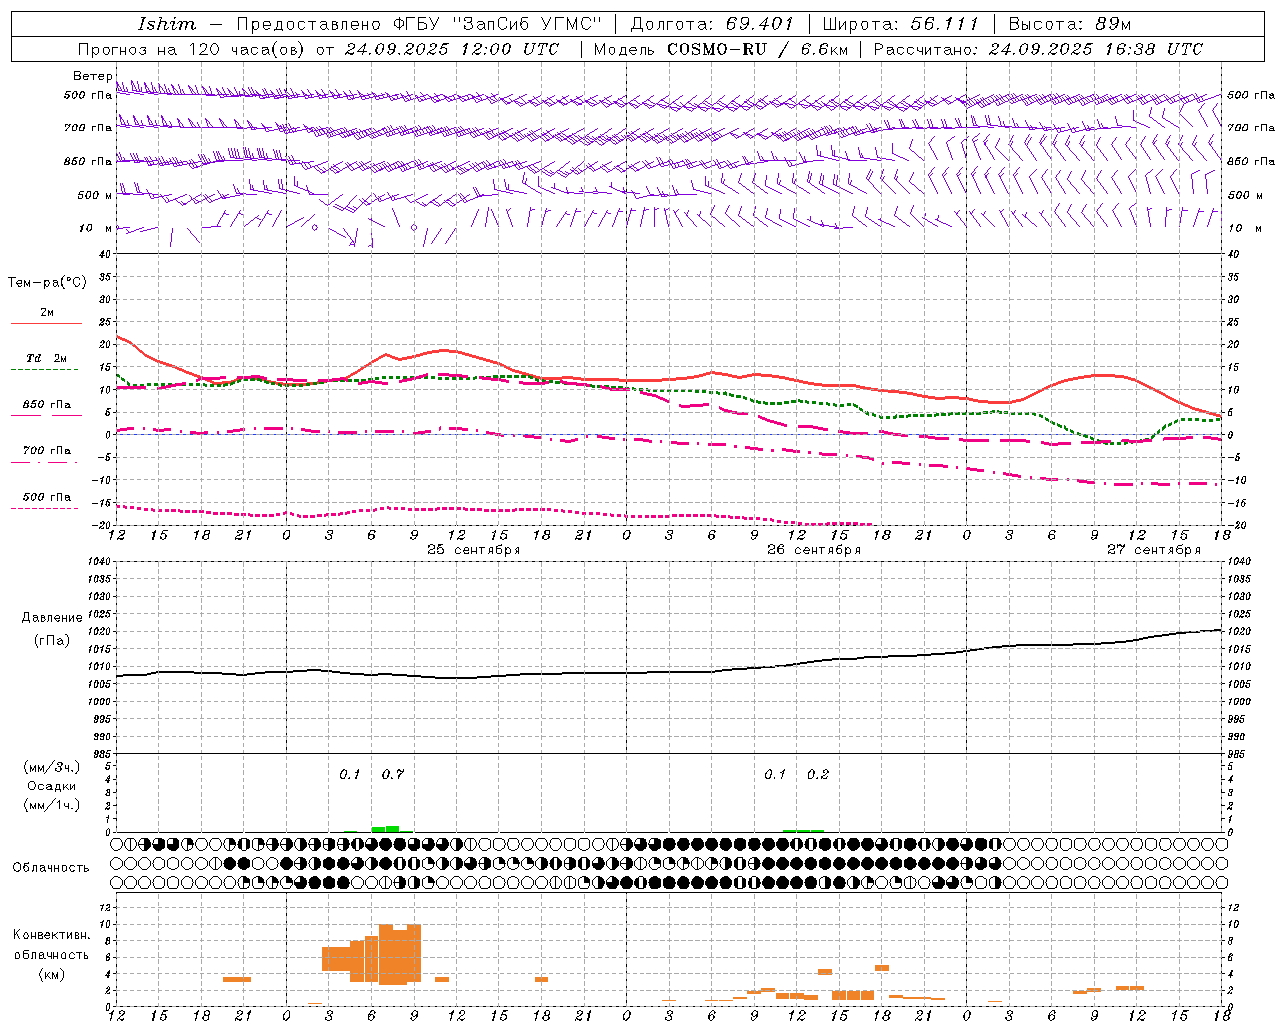Click the "Тем-ра(°C)" axis label
Viewport: 1280px width, 1024px height.
47,283
